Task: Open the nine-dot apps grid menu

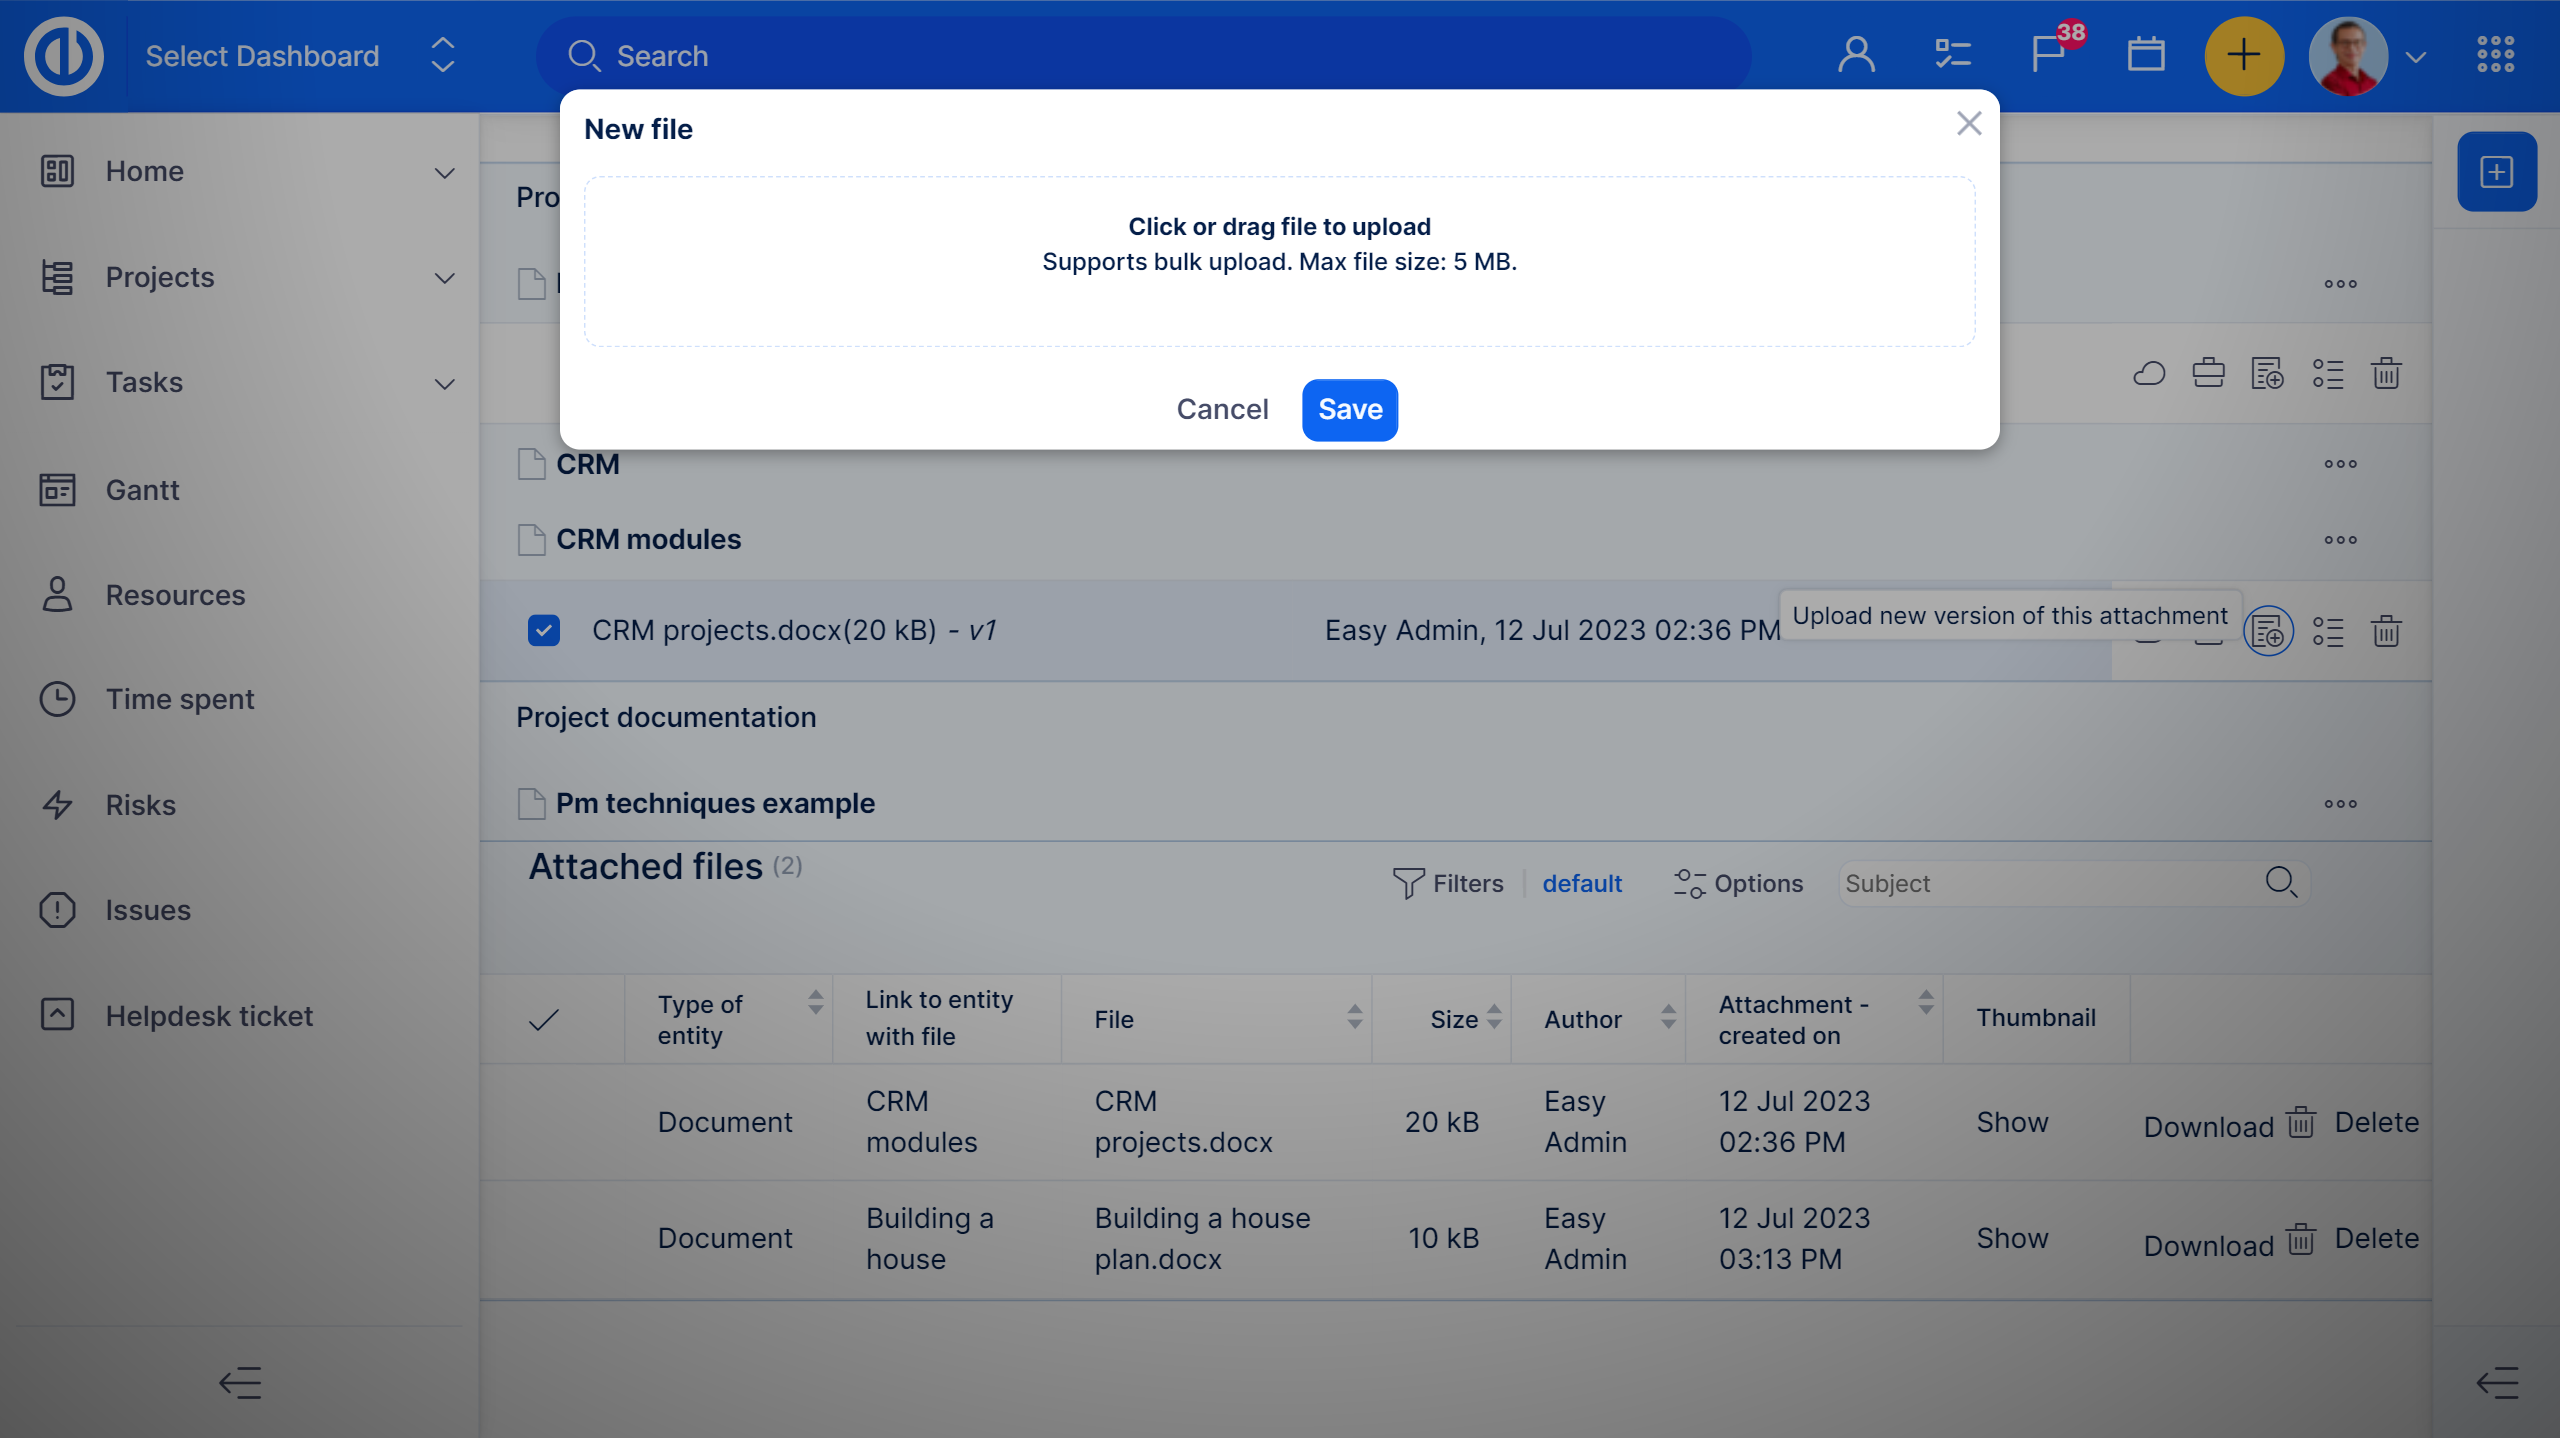Action: (2495, 55)
